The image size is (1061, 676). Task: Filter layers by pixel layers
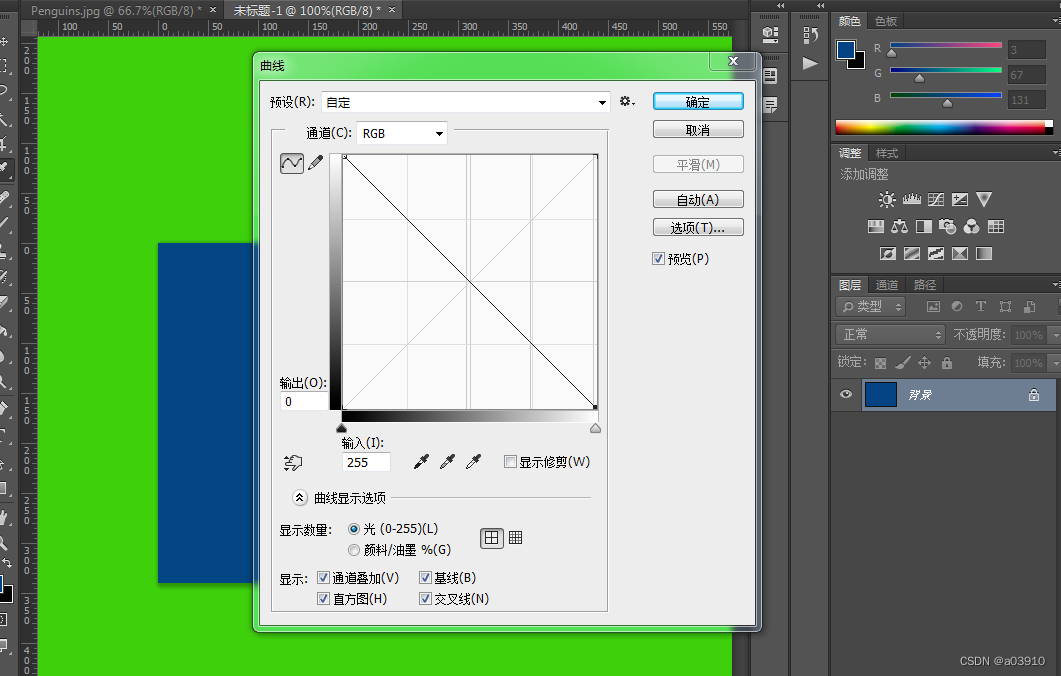(933, 307)
